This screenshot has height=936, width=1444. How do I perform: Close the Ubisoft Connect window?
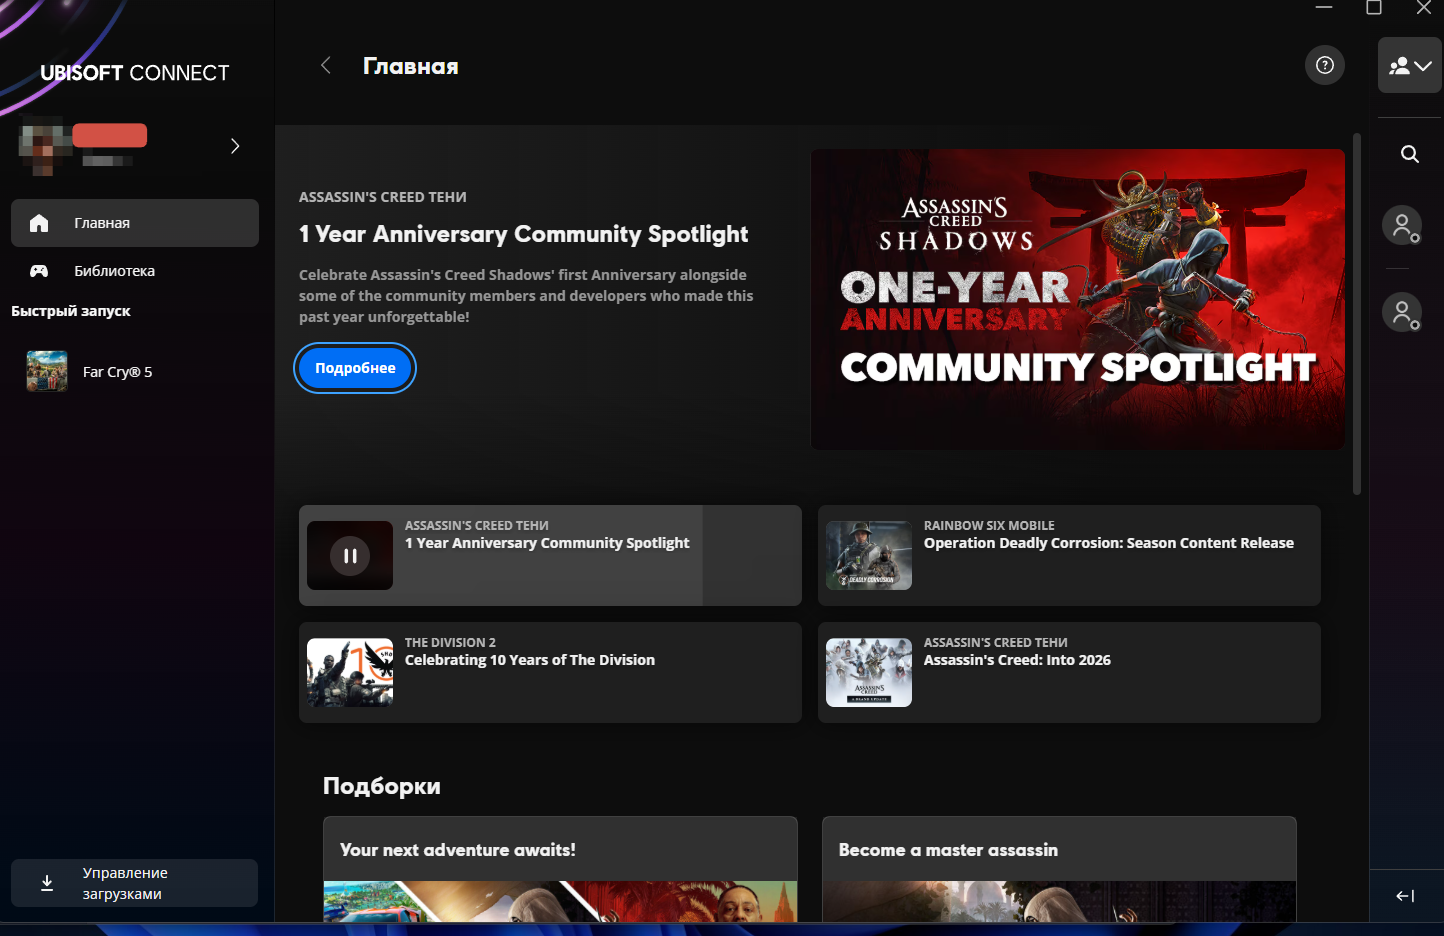point(1424,8)
